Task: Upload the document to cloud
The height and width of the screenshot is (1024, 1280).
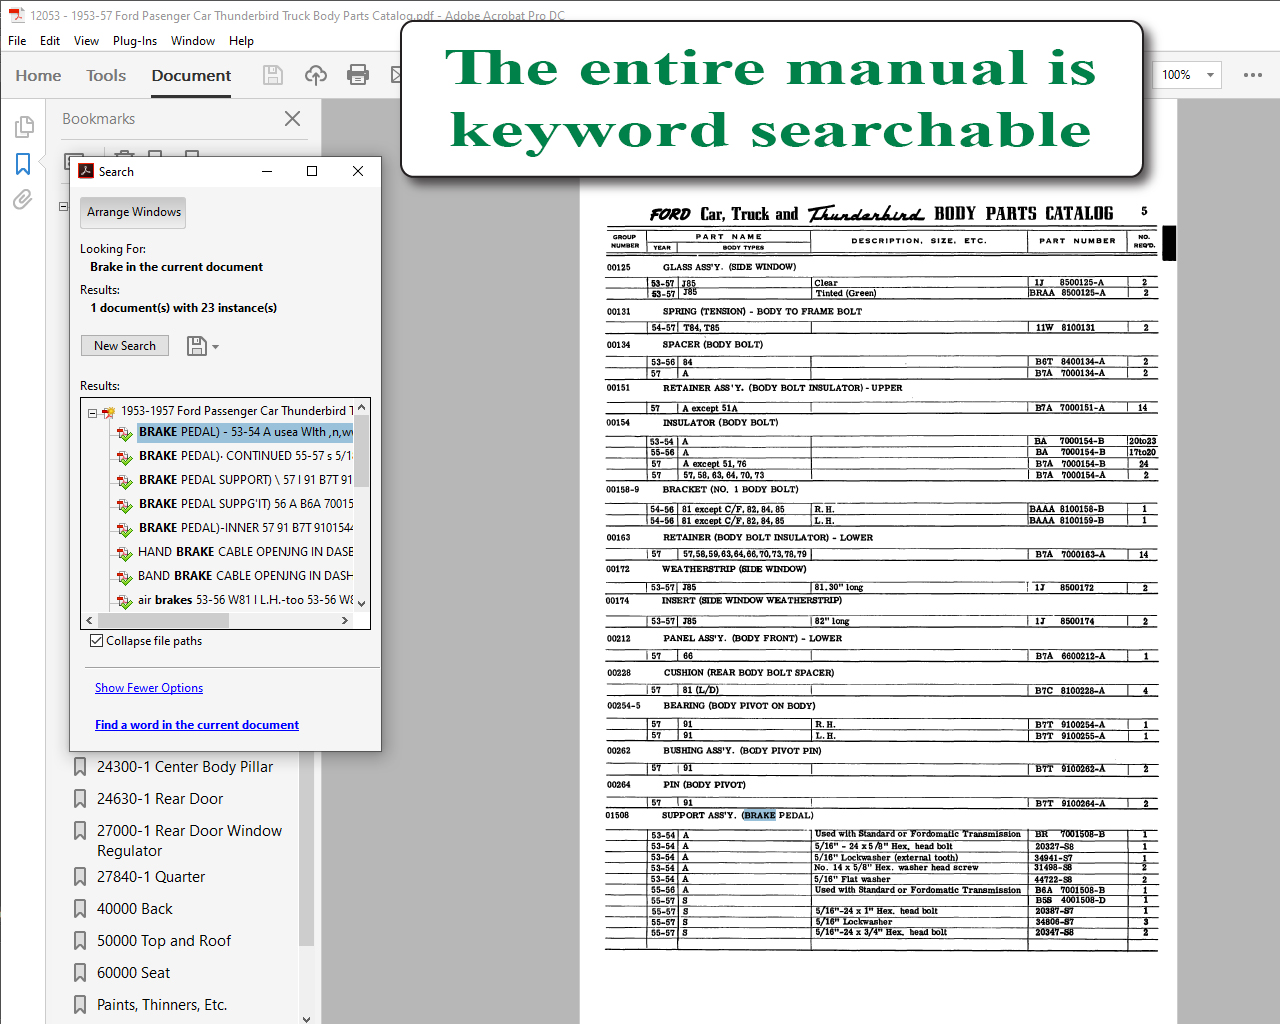Action: click(x=316, y=75)
